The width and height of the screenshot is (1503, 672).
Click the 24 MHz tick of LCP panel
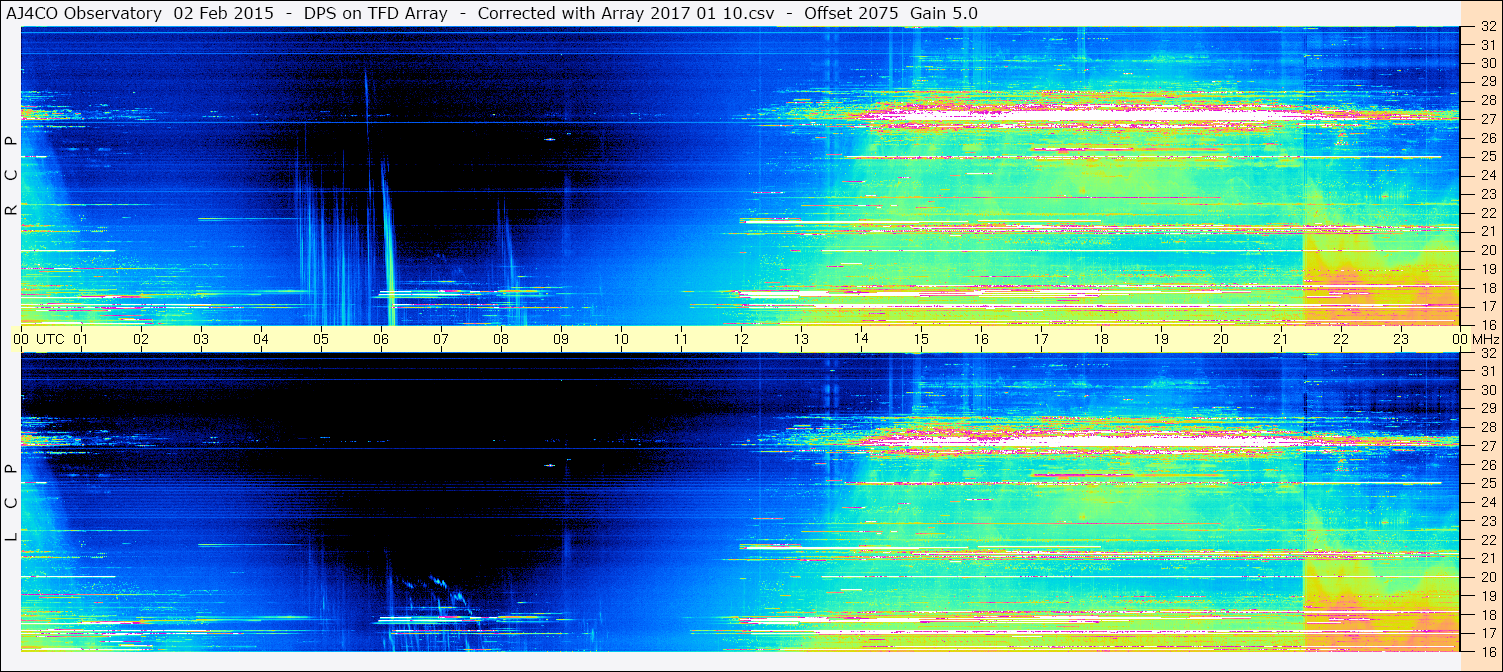(1487, 502)
